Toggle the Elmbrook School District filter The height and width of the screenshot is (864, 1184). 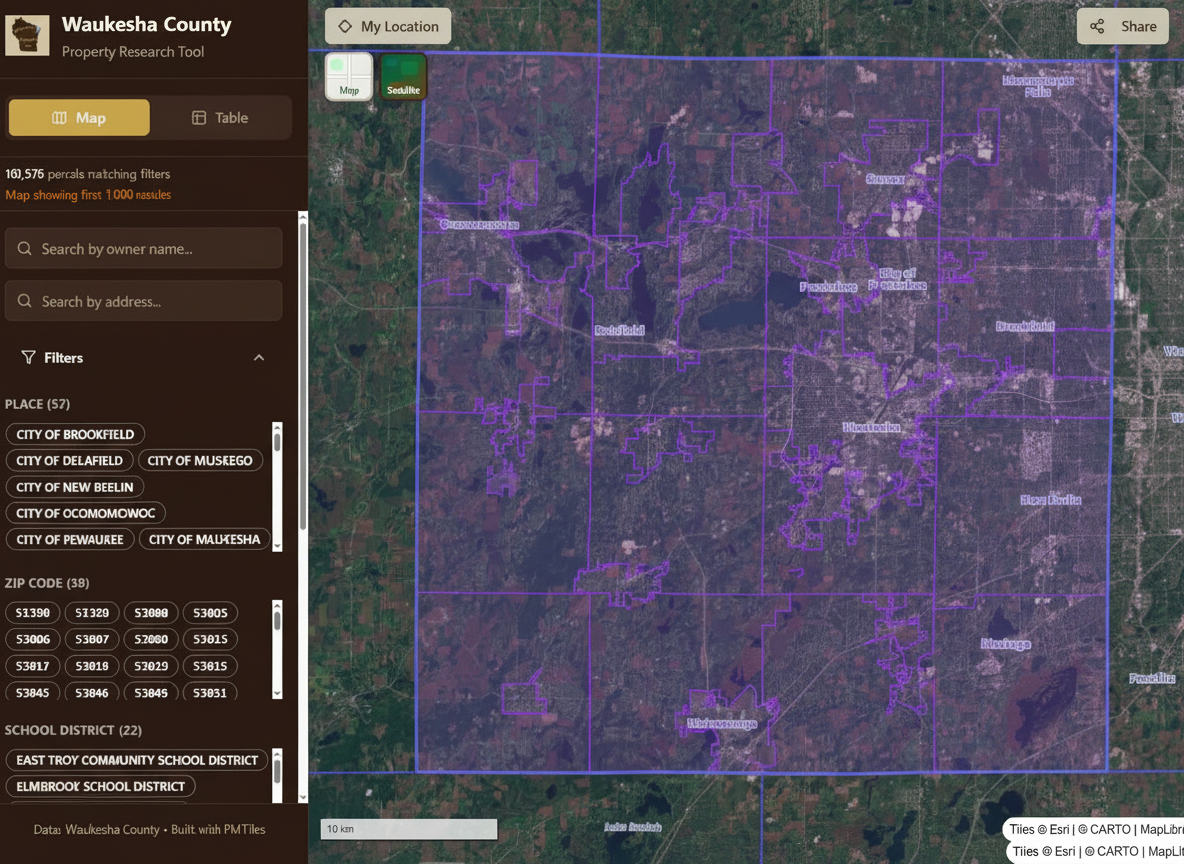pos(100,786)
